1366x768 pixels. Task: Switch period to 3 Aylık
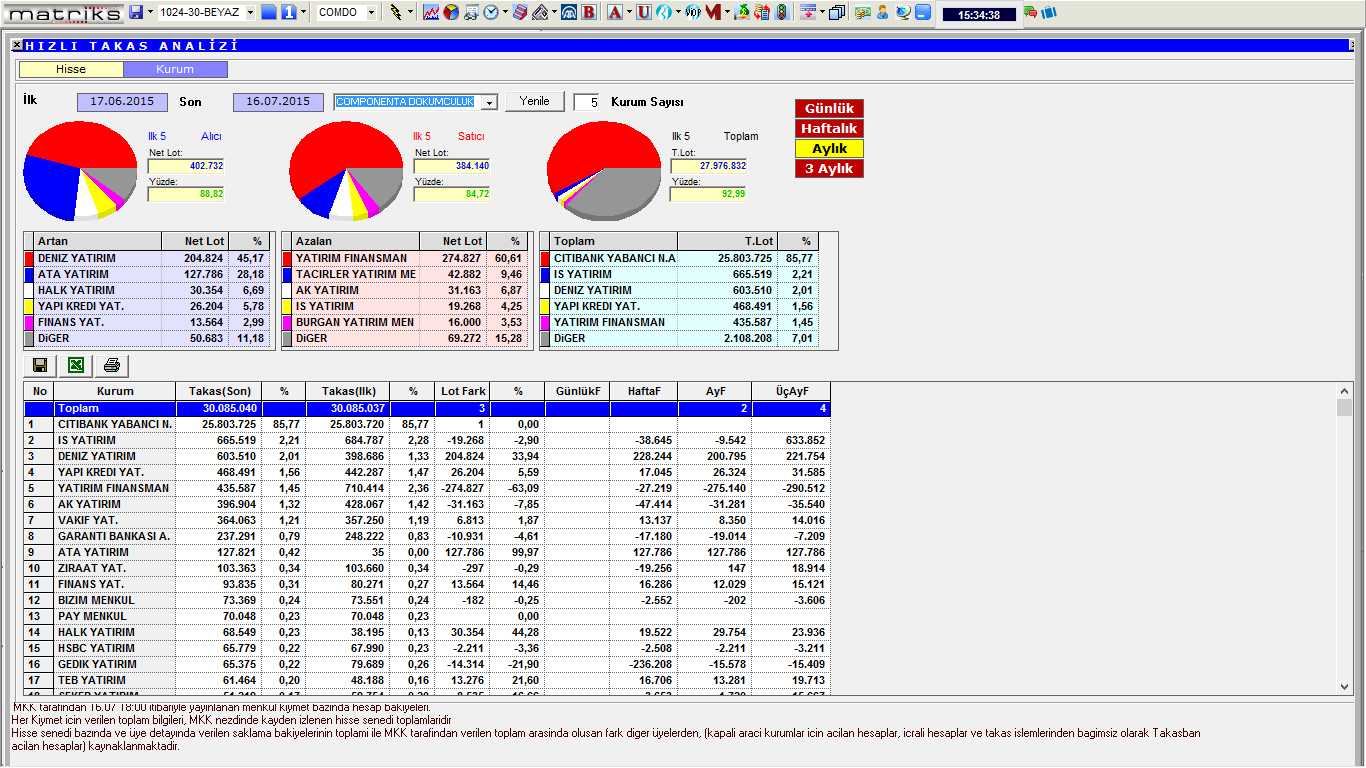[x=829, y=168]
